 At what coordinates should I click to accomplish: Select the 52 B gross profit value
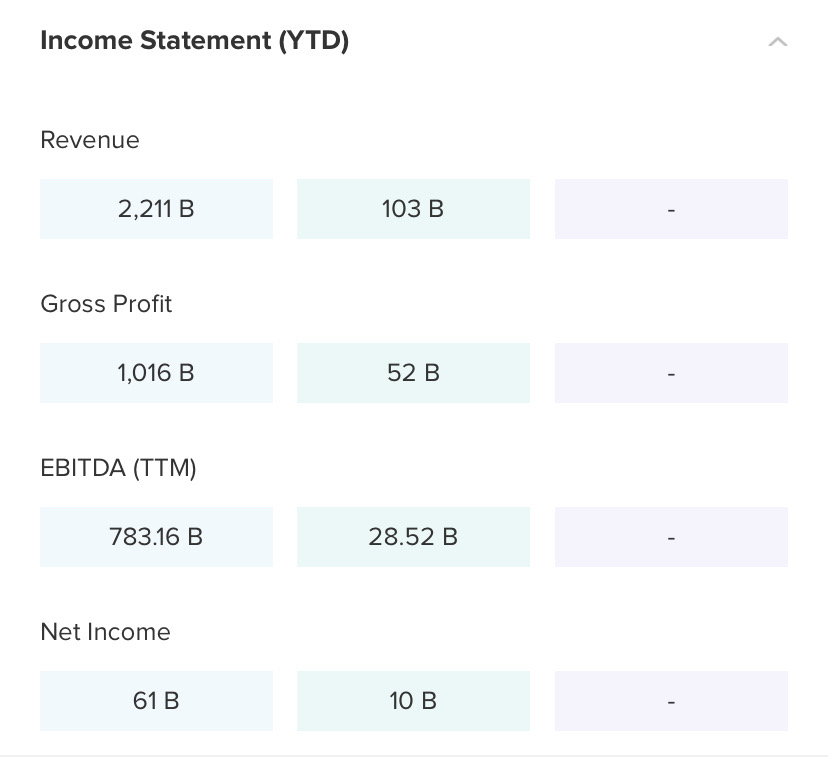413,373
